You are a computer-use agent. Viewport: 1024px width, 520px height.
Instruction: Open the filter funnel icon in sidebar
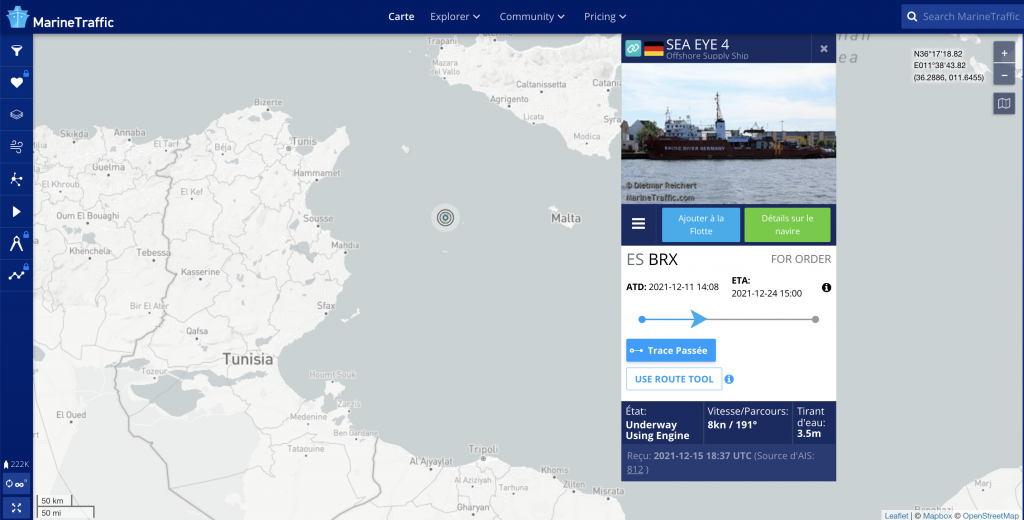tap(16, 50)
